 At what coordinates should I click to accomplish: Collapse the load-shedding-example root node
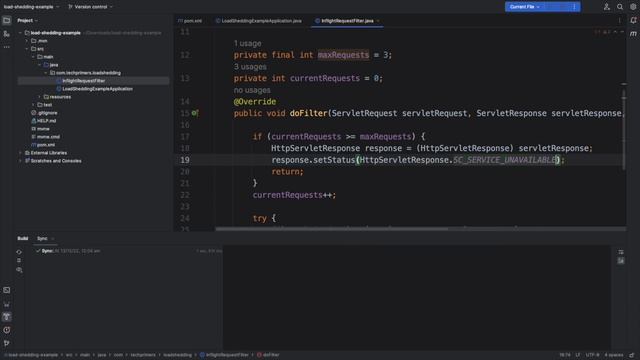coord(20,33)
